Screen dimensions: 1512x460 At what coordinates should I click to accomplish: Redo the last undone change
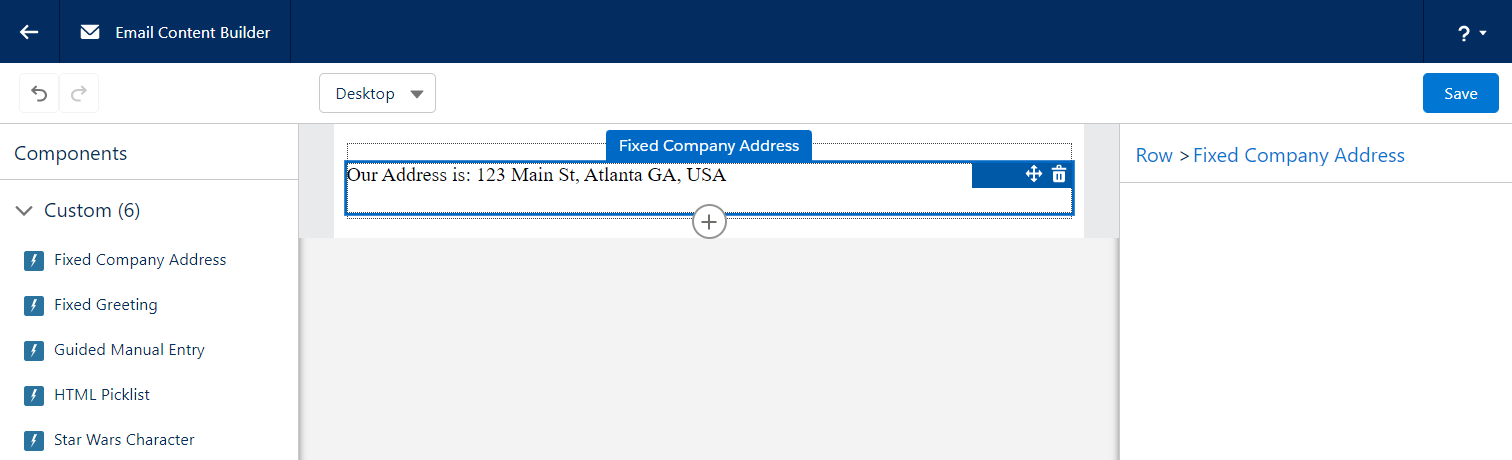tap(79, 93)
